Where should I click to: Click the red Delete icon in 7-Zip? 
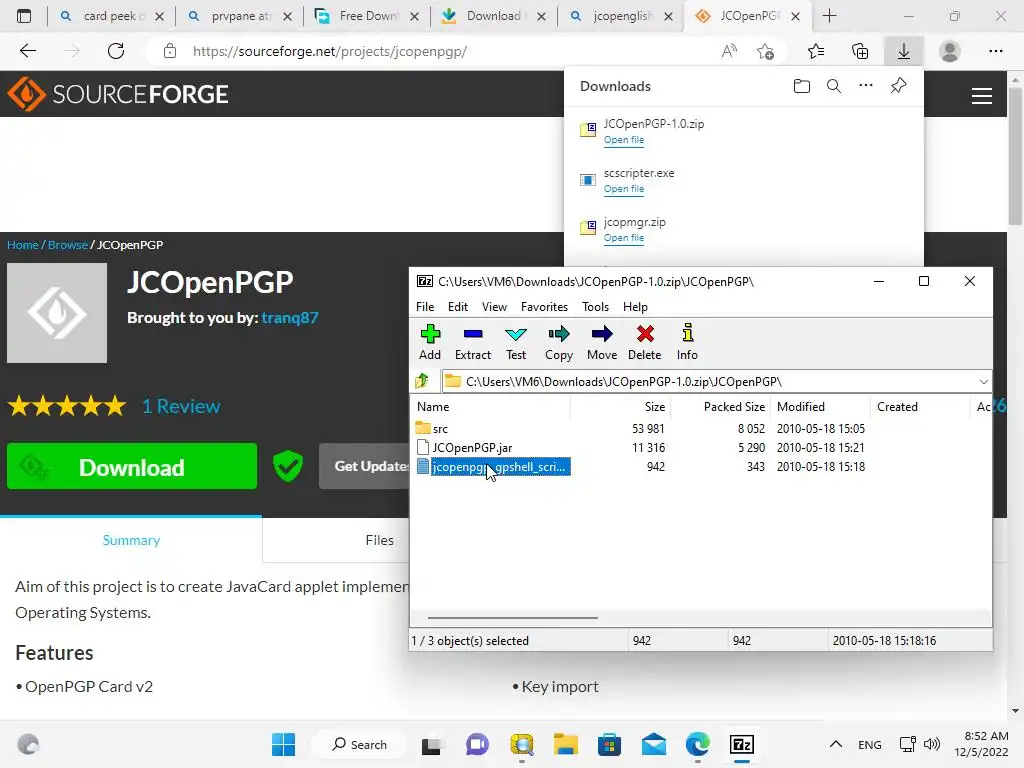click(645, 342)
